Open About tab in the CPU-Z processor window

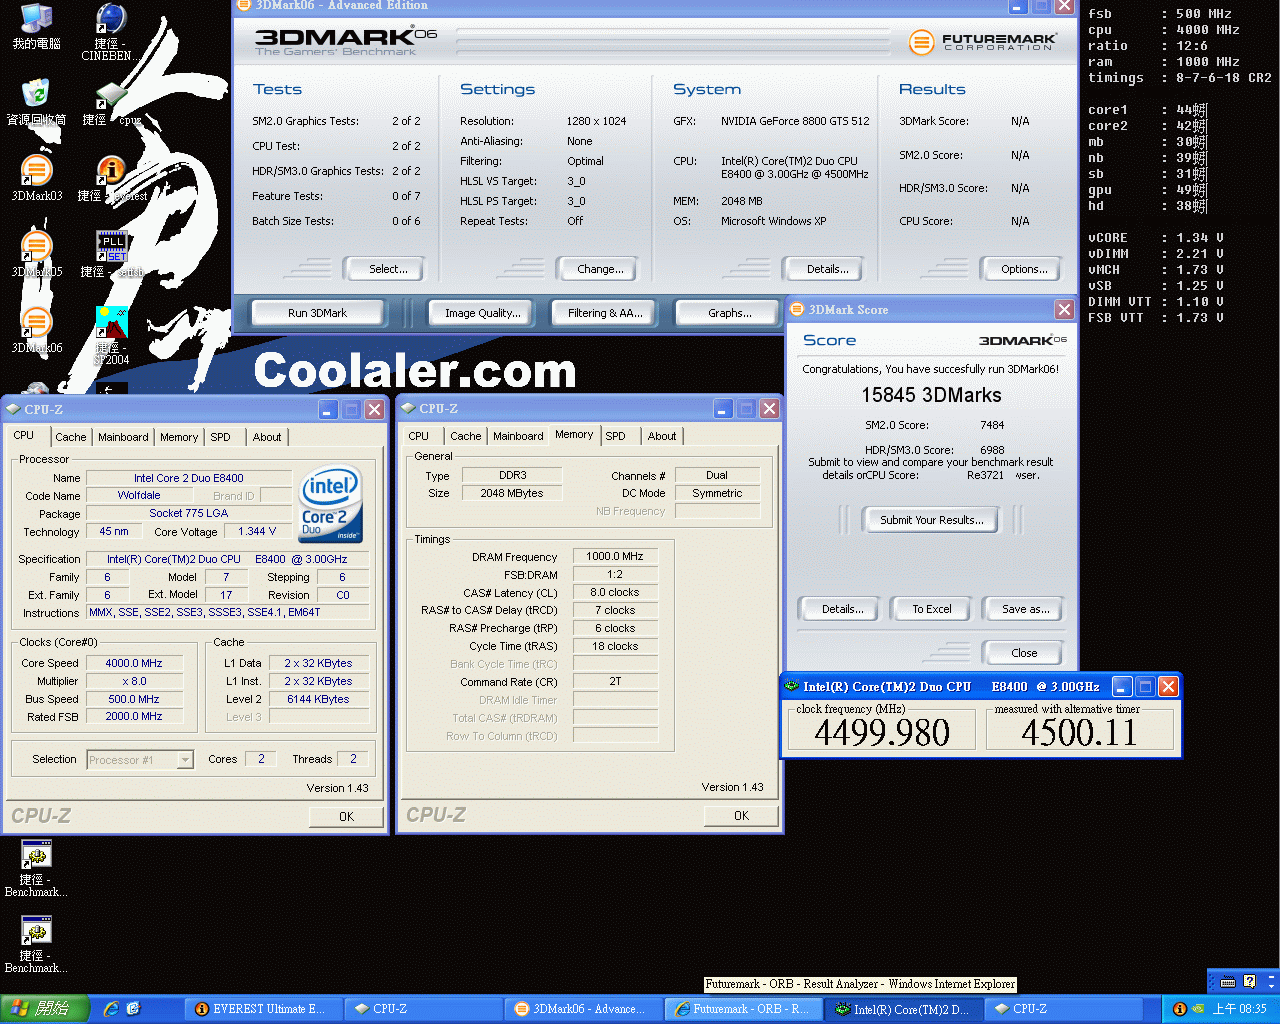coord(267,437)
